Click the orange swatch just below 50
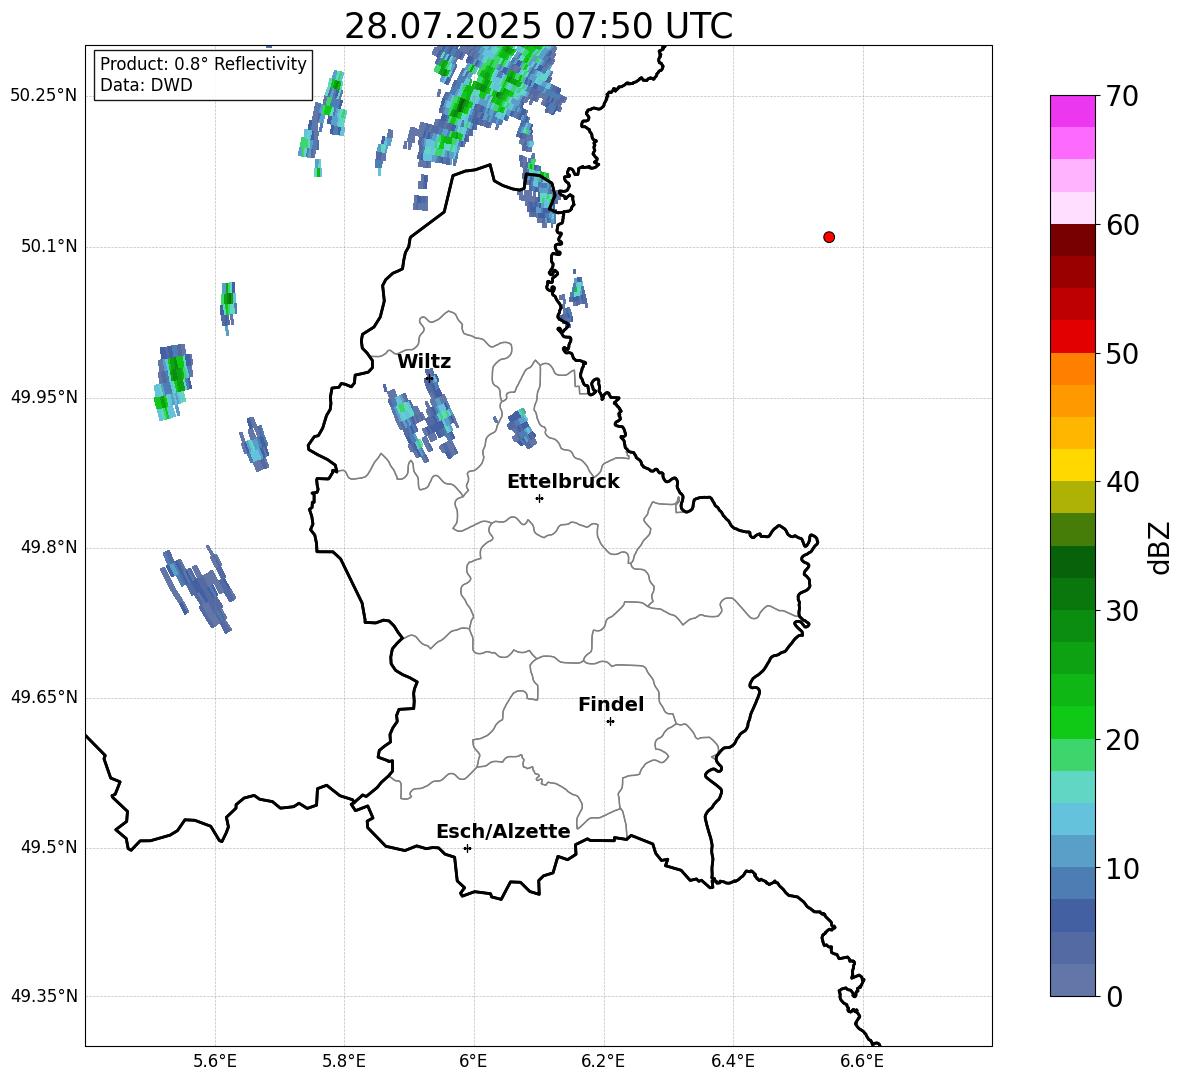 pos(1073,369)
